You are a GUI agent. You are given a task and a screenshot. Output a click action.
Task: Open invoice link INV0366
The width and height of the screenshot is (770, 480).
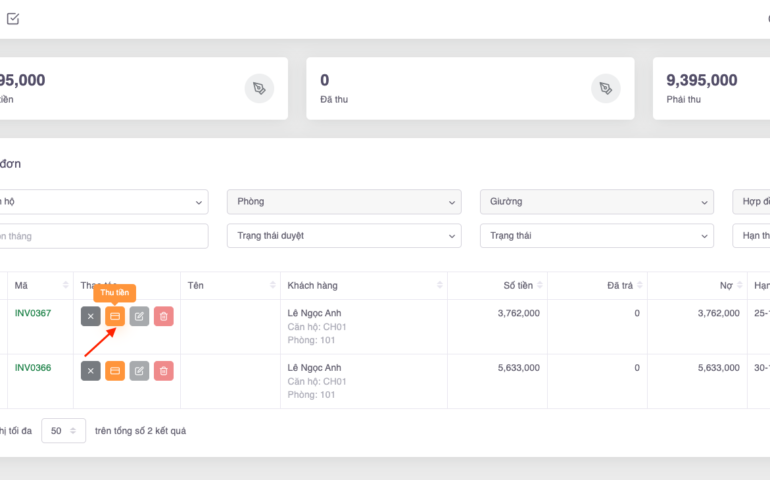tap(32, 368)
